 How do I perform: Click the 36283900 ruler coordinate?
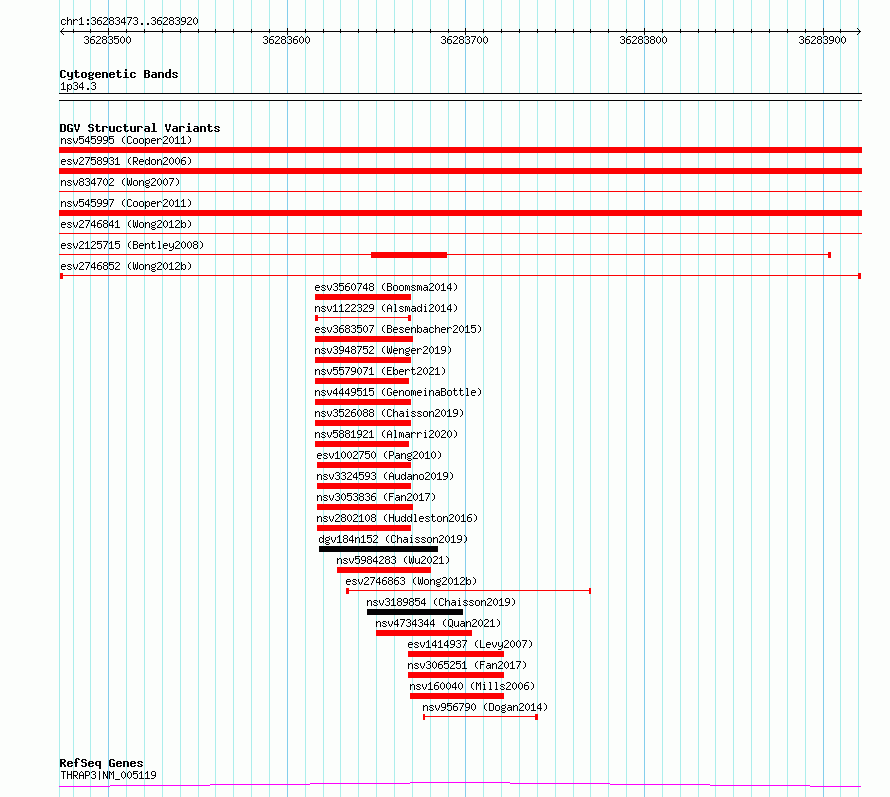pos(822,40)
